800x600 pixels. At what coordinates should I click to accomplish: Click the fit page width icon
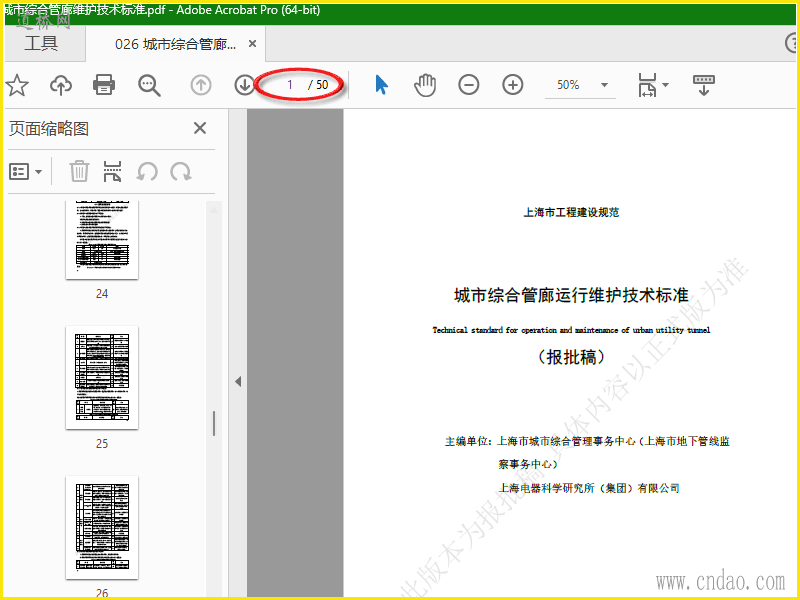647,85
